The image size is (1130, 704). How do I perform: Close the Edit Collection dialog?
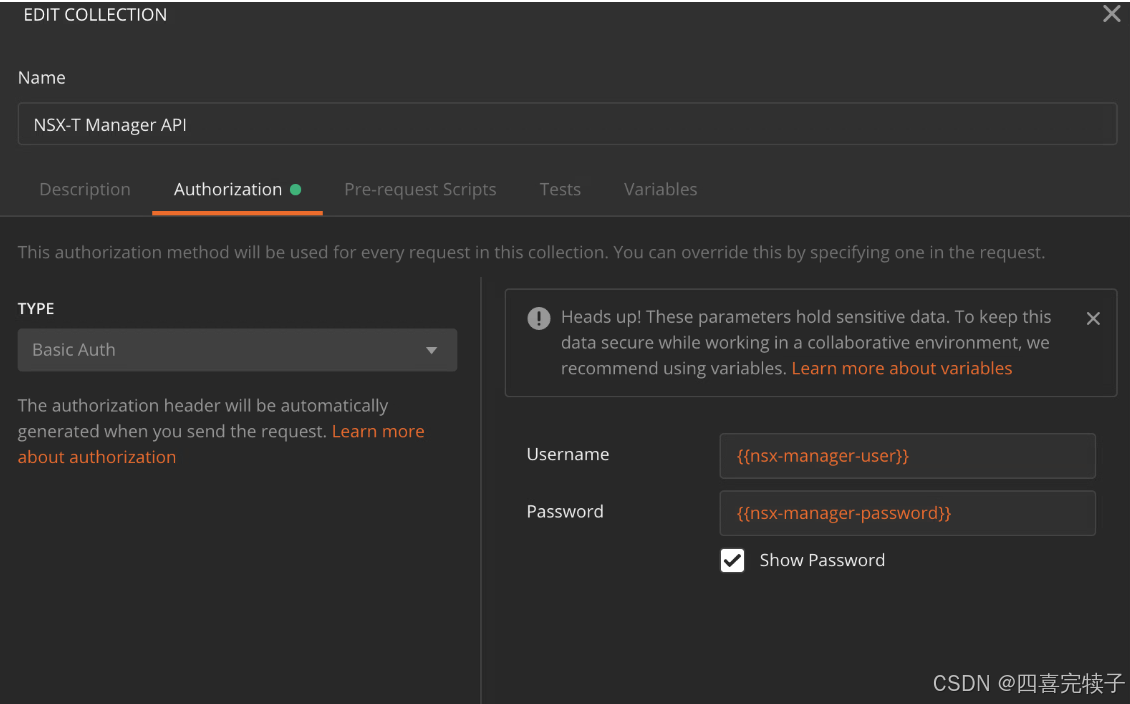(1111, 14)
